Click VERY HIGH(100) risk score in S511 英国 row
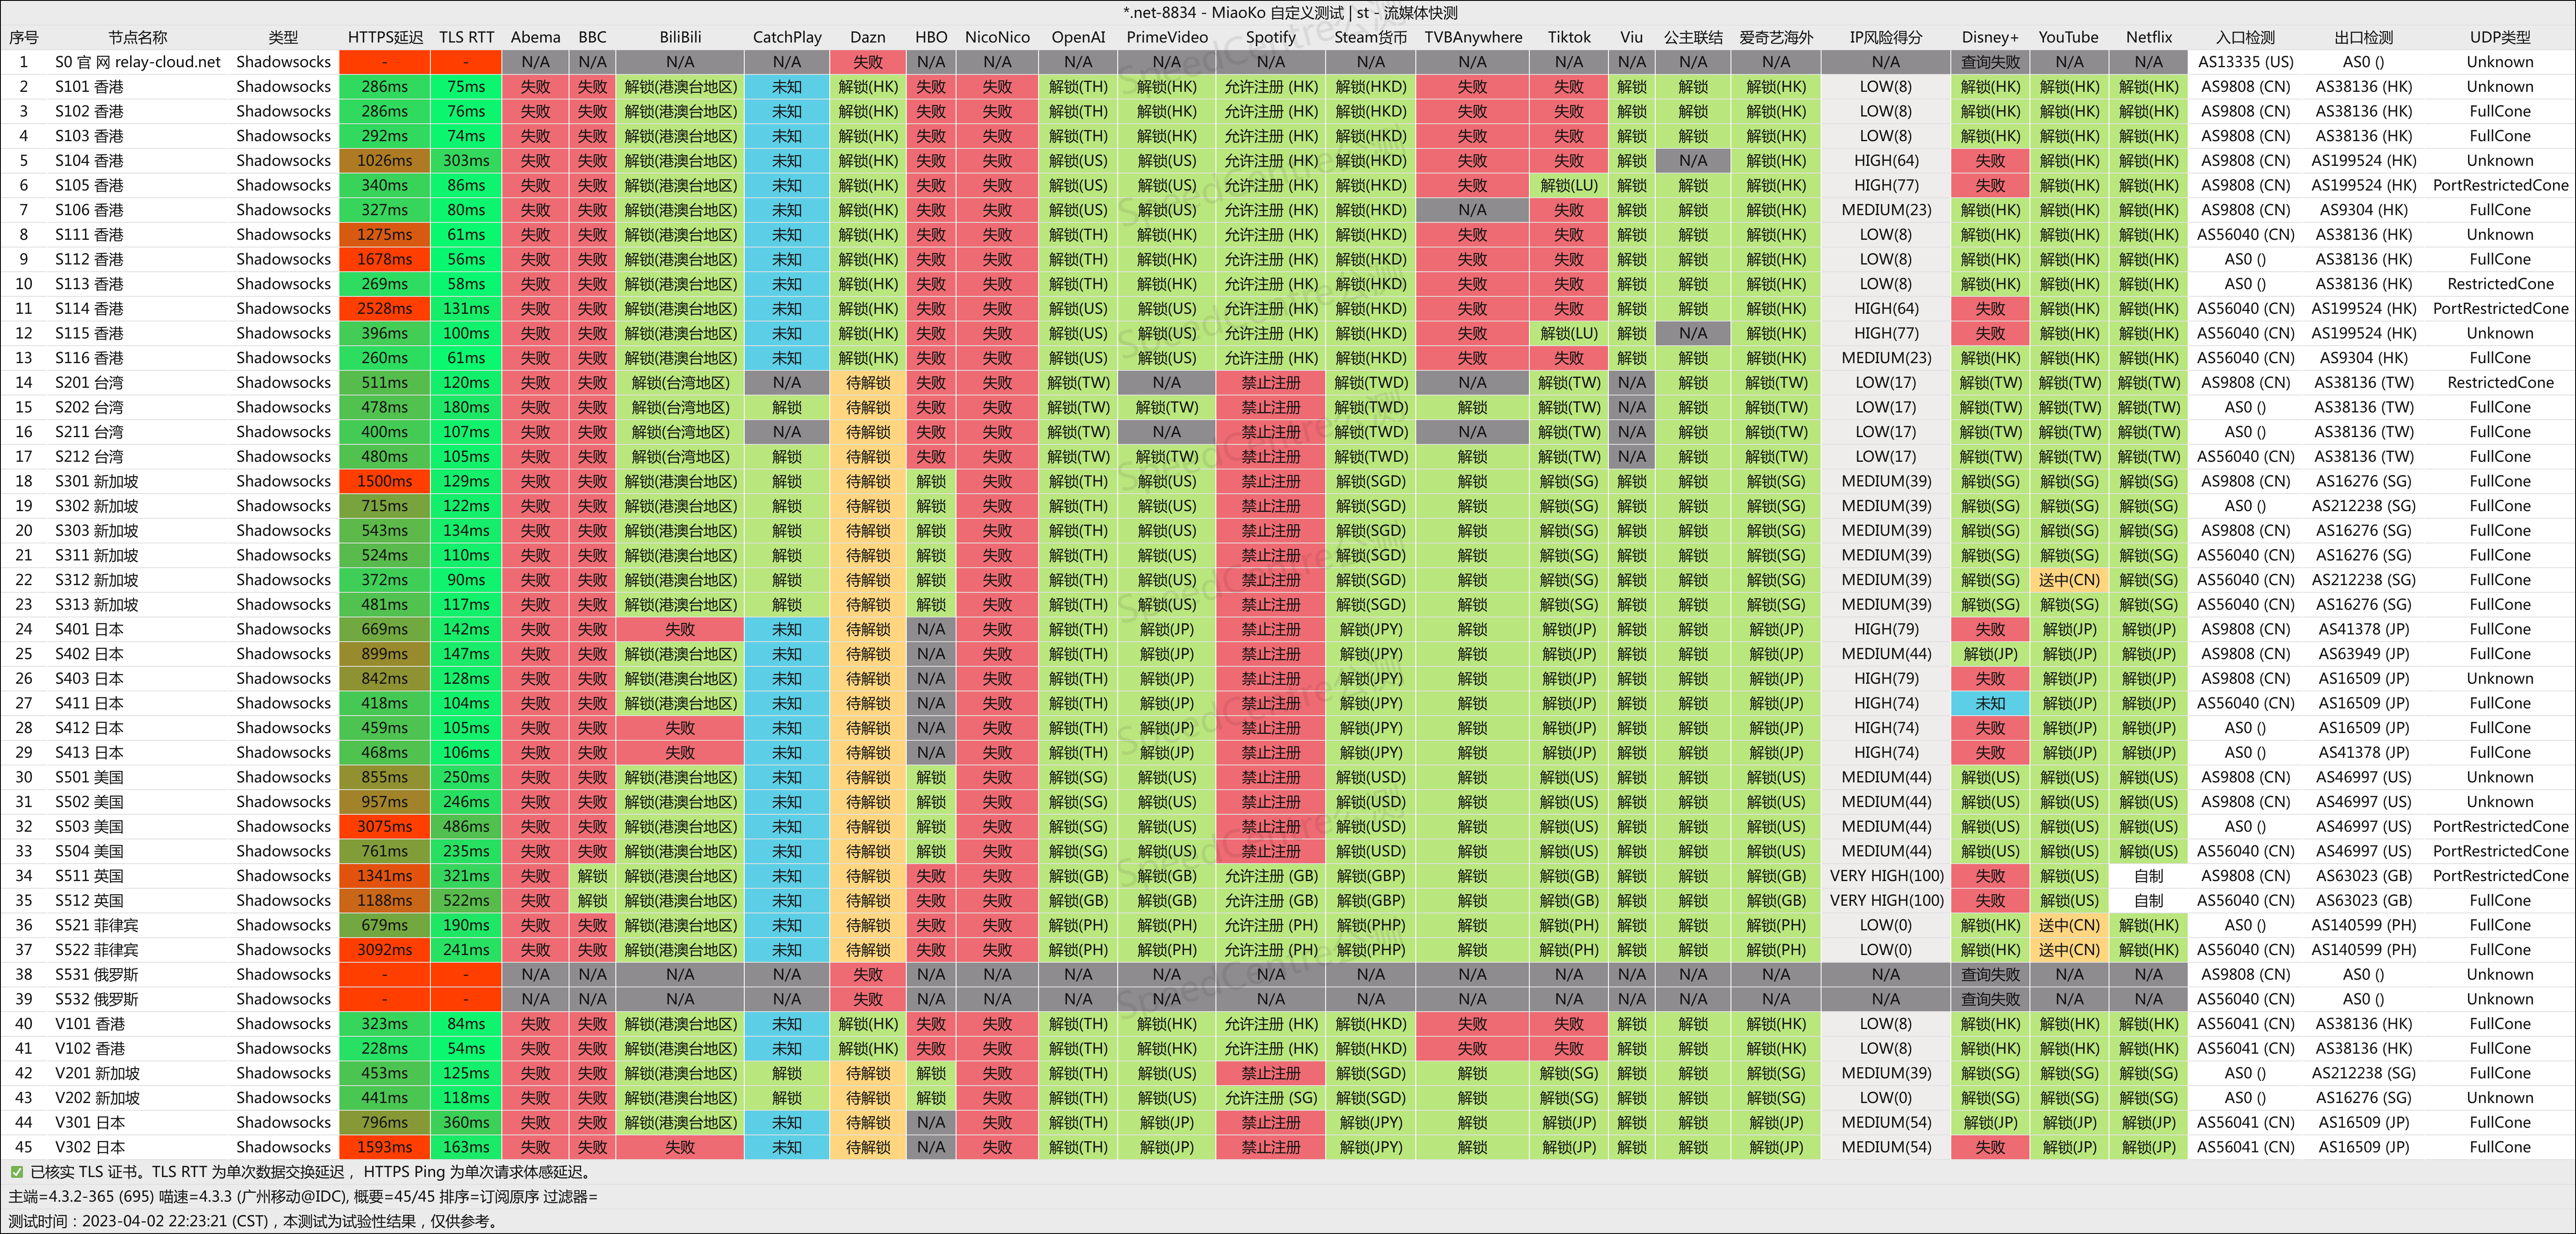The image size is (2576, 1234). (1886, 876)
